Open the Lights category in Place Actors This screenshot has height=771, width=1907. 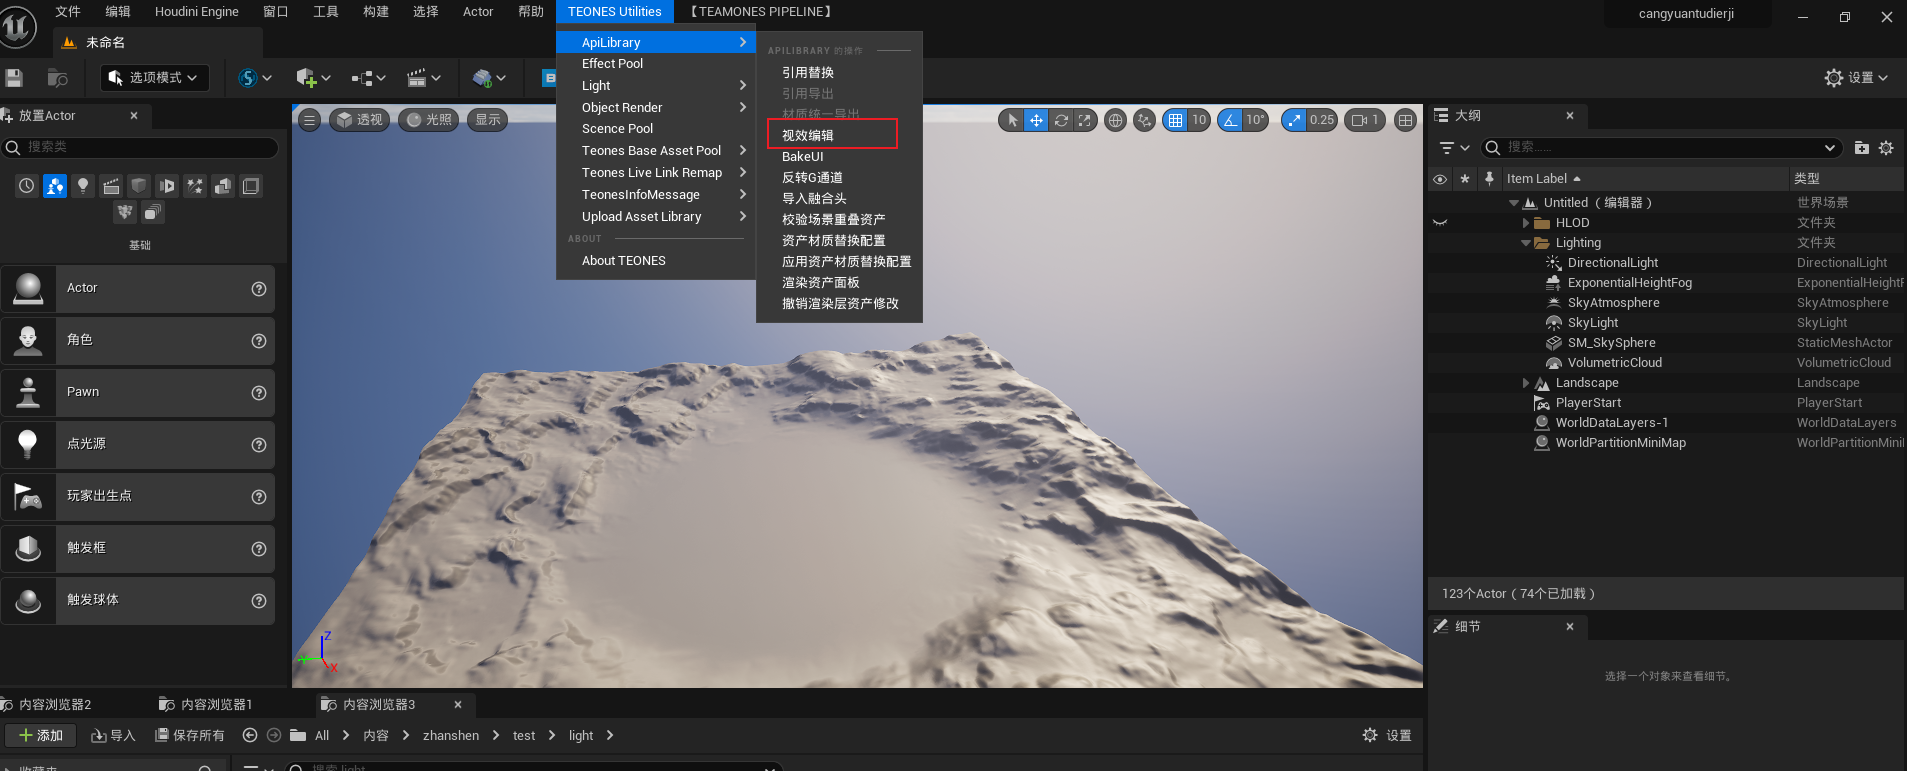[x=83, y=186]
